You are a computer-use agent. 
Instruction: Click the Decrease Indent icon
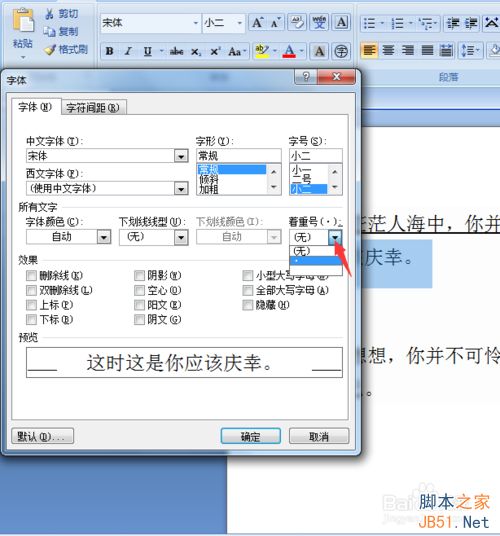(x=453, y=23)
